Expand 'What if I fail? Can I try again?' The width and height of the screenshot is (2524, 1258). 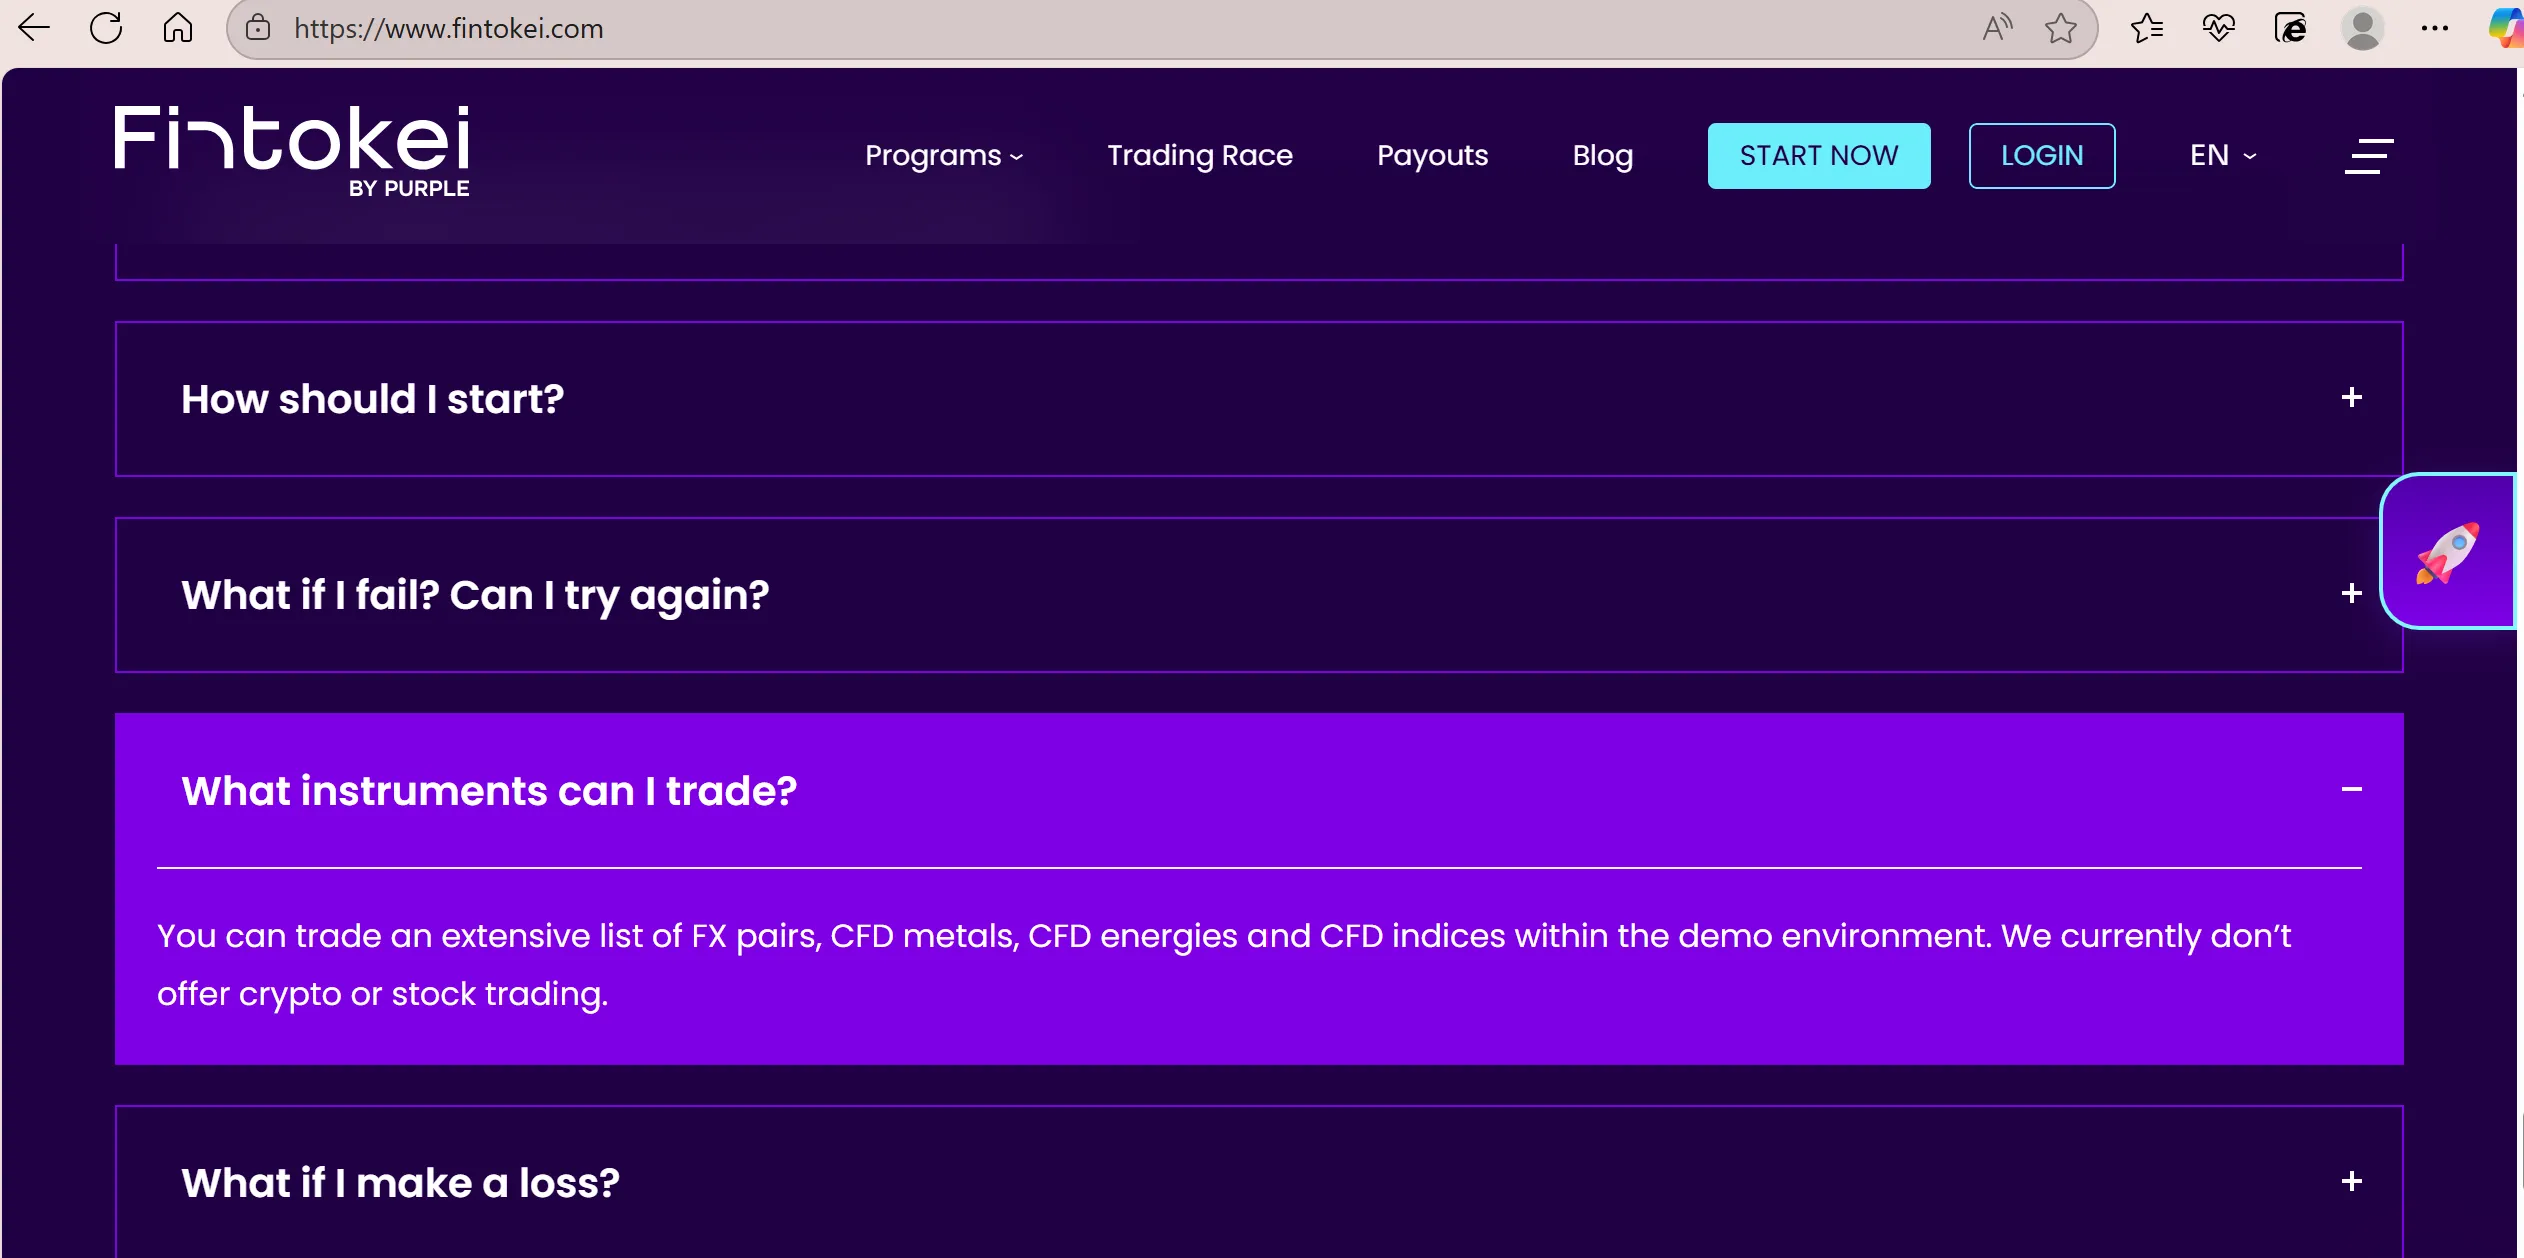tap(1259, 595)
